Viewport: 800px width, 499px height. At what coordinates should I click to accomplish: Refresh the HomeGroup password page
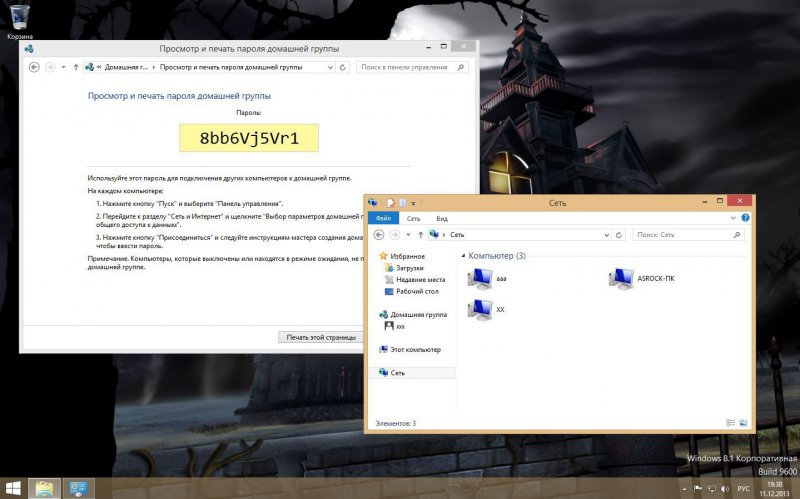tap(343, 67)
